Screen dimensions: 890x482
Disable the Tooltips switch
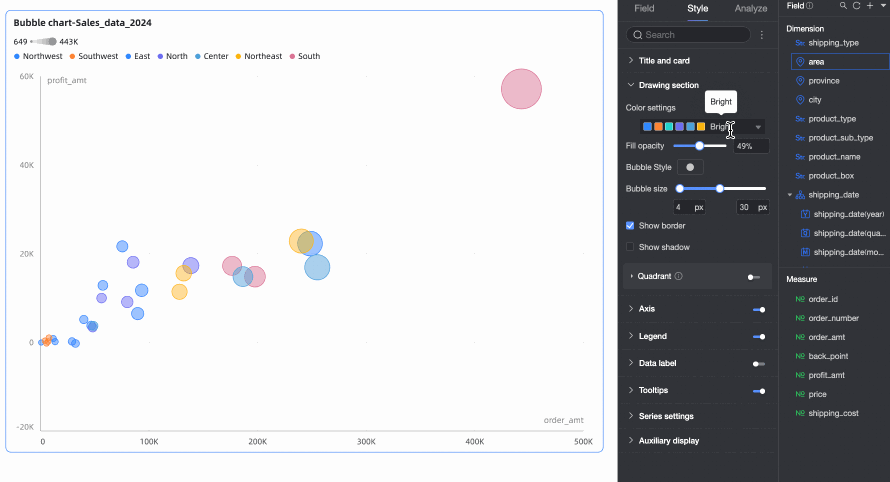[759, 391]
